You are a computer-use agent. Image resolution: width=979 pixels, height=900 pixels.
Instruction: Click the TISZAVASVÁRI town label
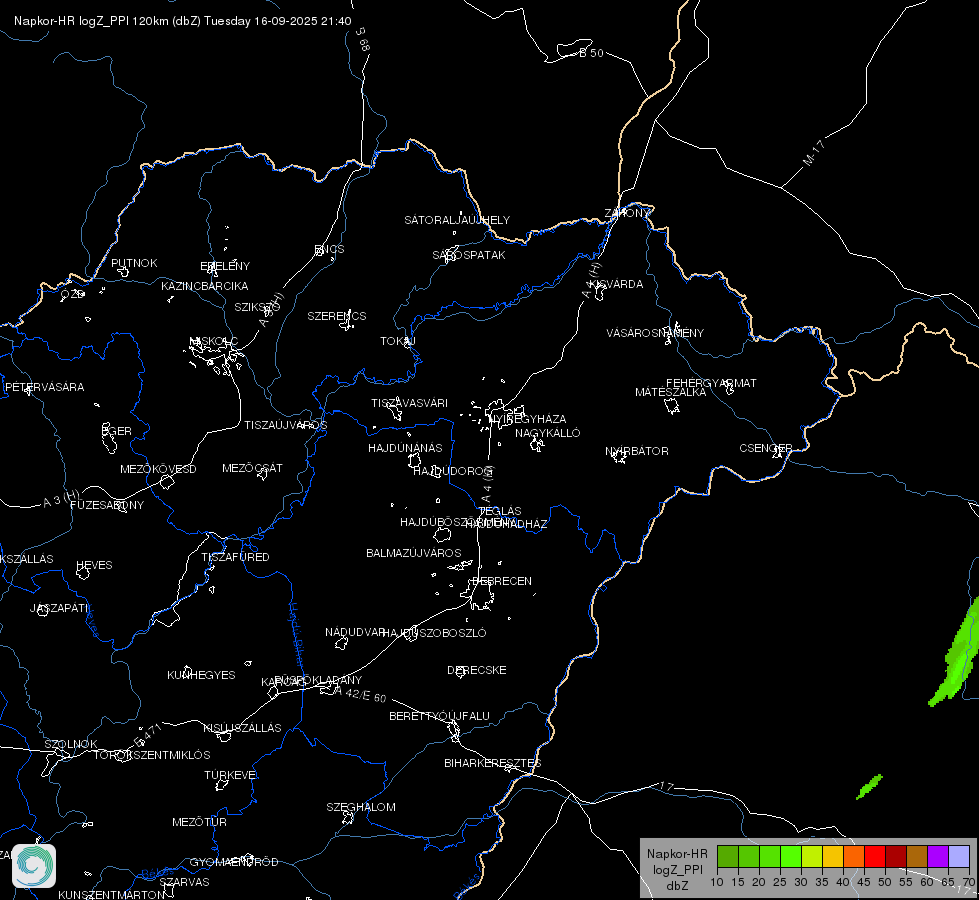pos(410,403)
